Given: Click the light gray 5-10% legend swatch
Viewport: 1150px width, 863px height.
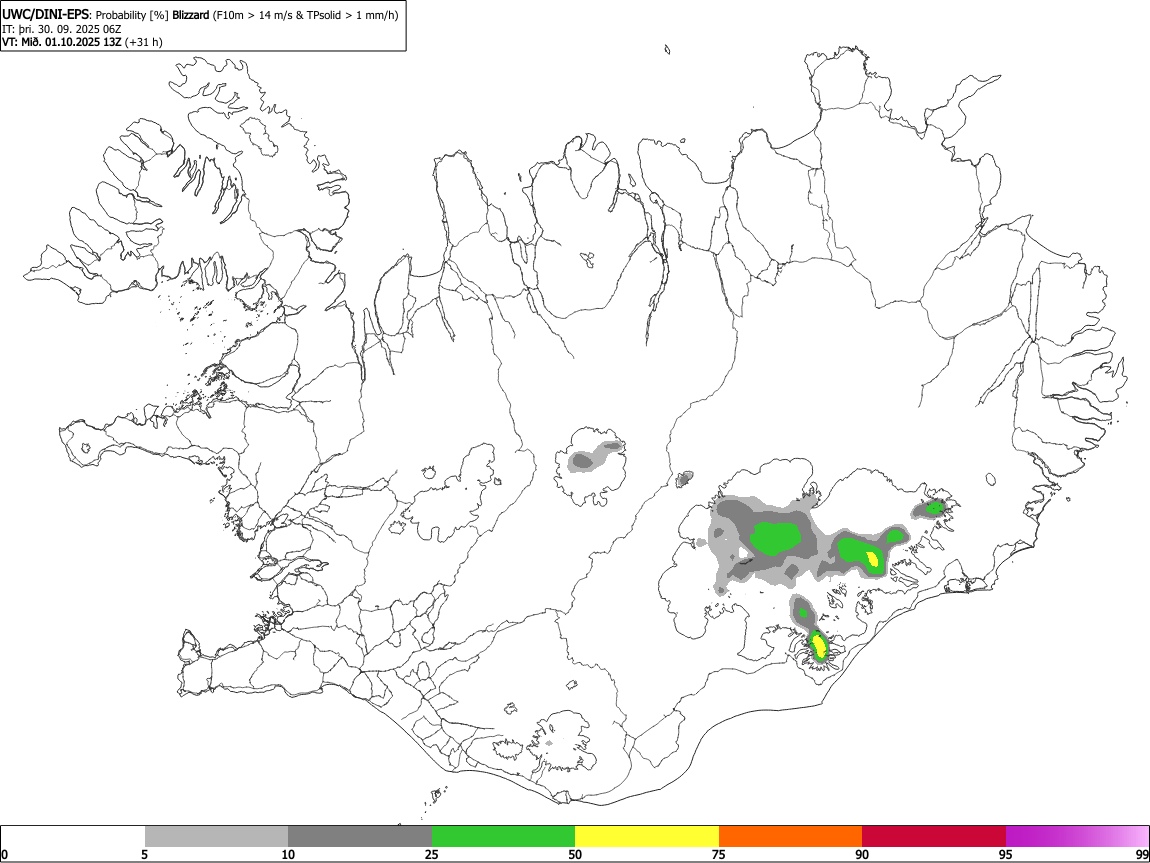Looking at the screenshot, I should 216,837.
